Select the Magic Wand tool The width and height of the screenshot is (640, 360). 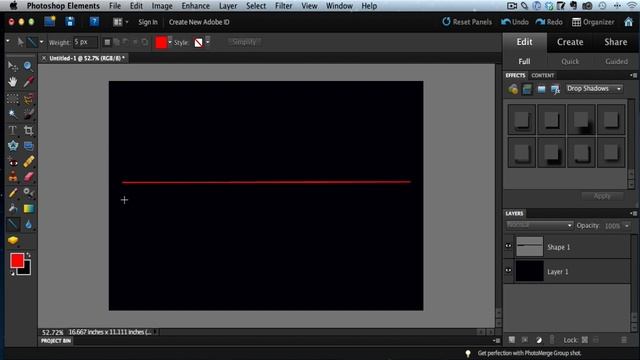[13, 114]
